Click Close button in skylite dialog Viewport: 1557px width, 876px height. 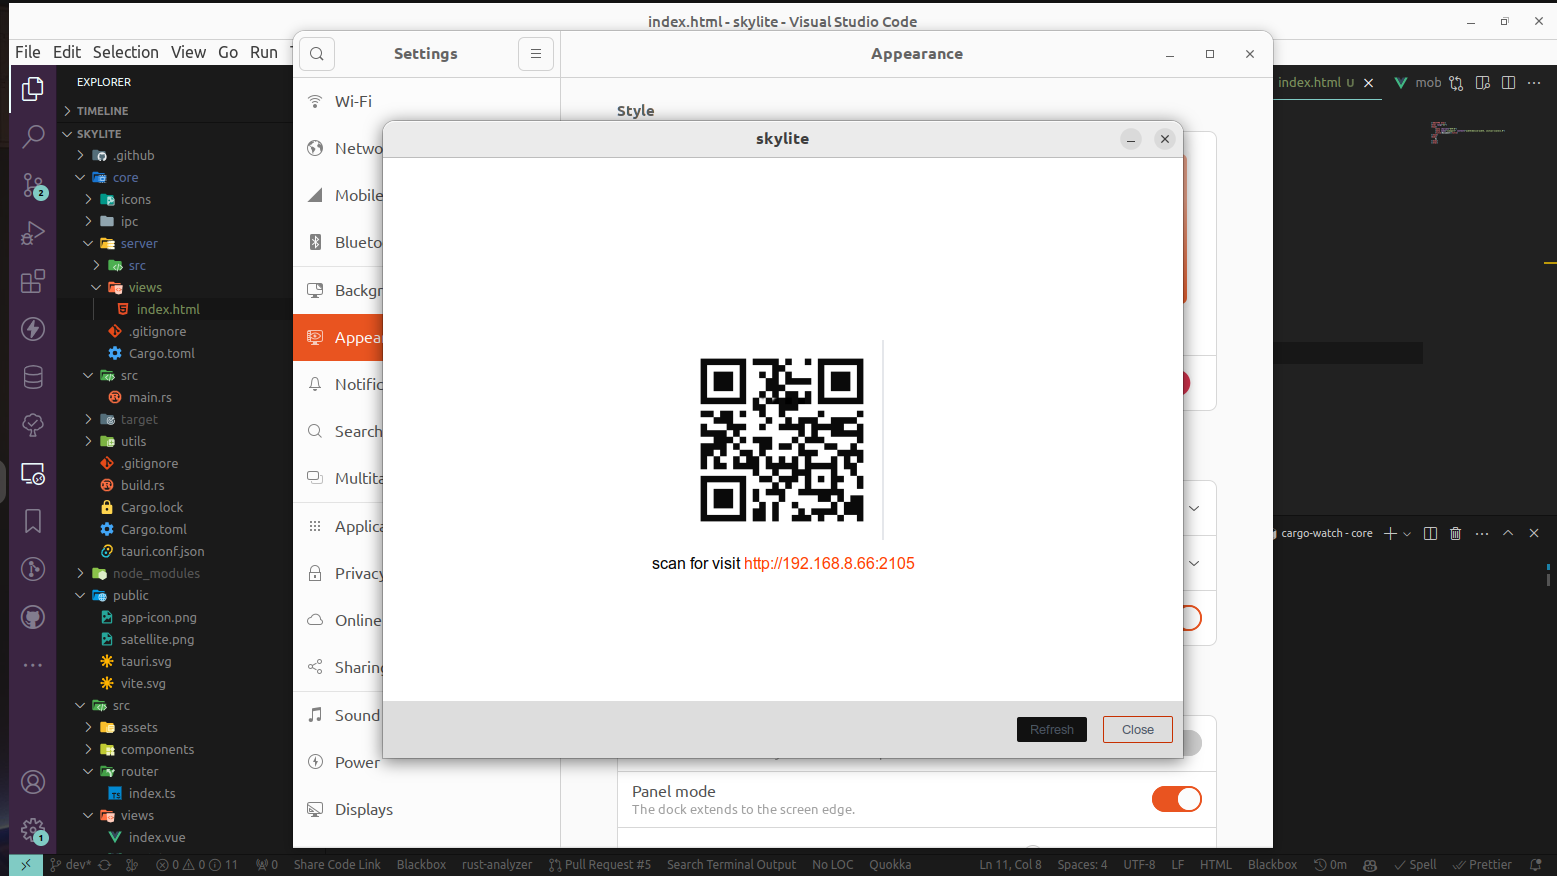[1138, 730]
